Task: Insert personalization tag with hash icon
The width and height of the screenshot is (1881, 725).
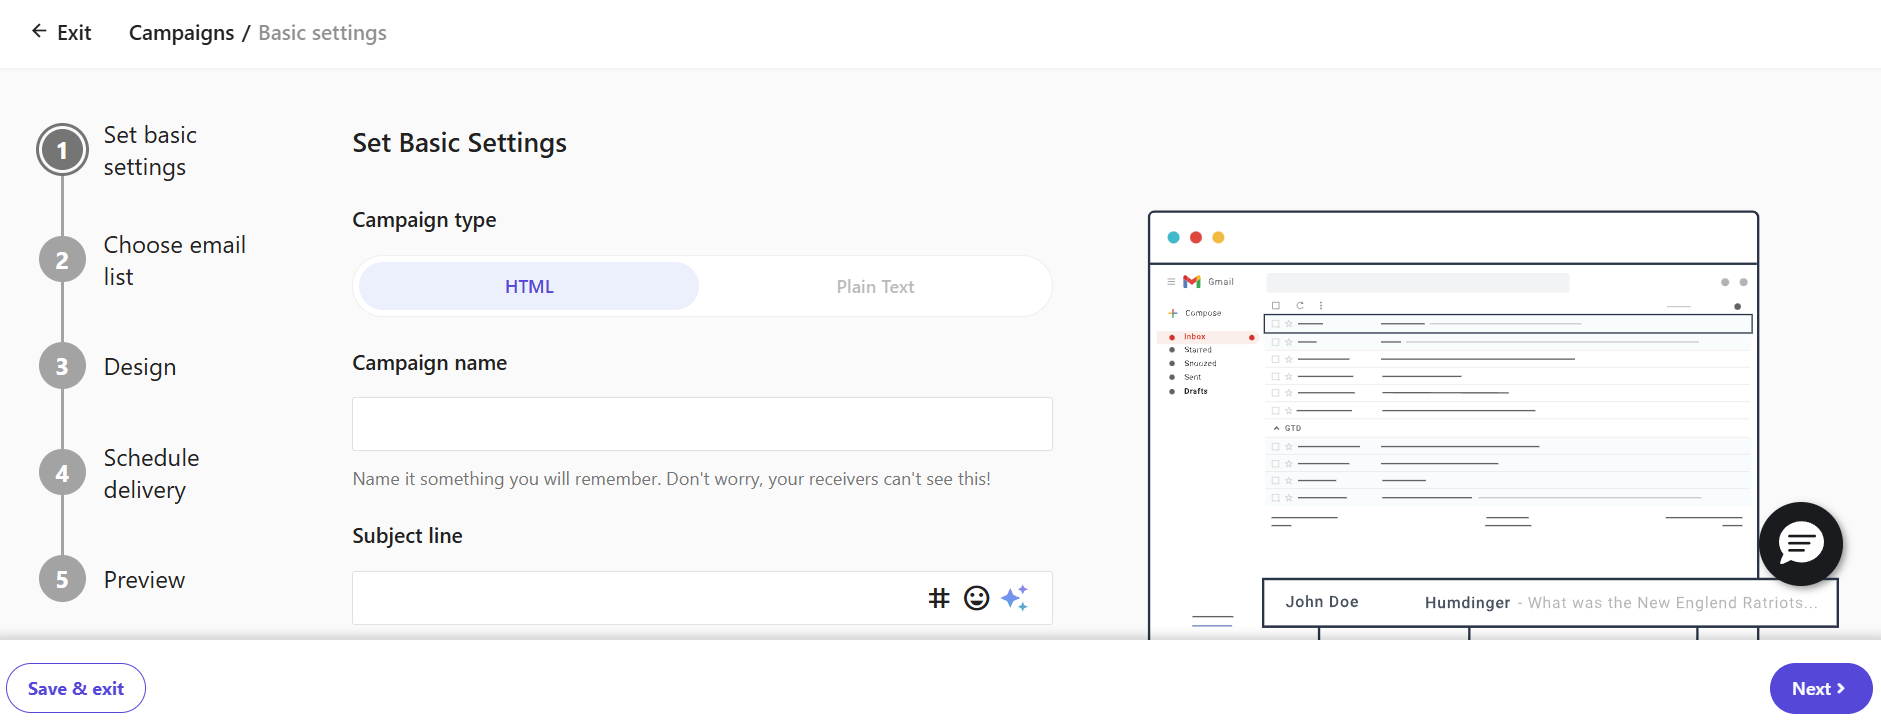Action: pyautogui.click(x=939, y=598)
